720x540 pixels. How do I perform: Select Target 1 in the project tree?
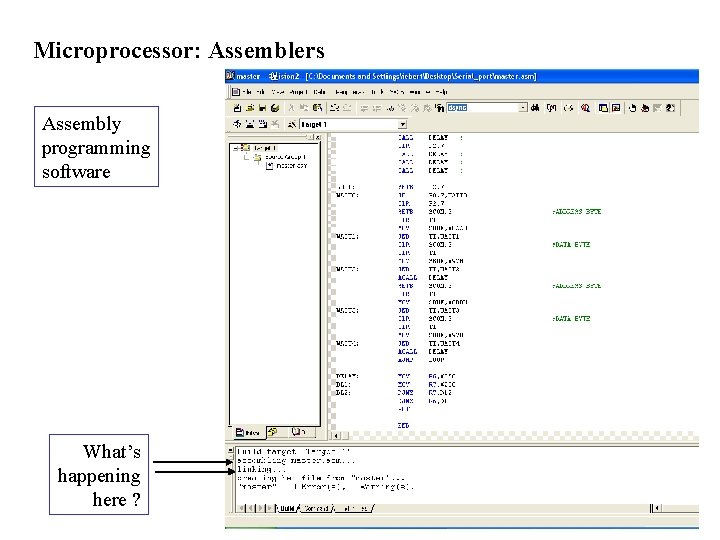(x=265, y=148)
